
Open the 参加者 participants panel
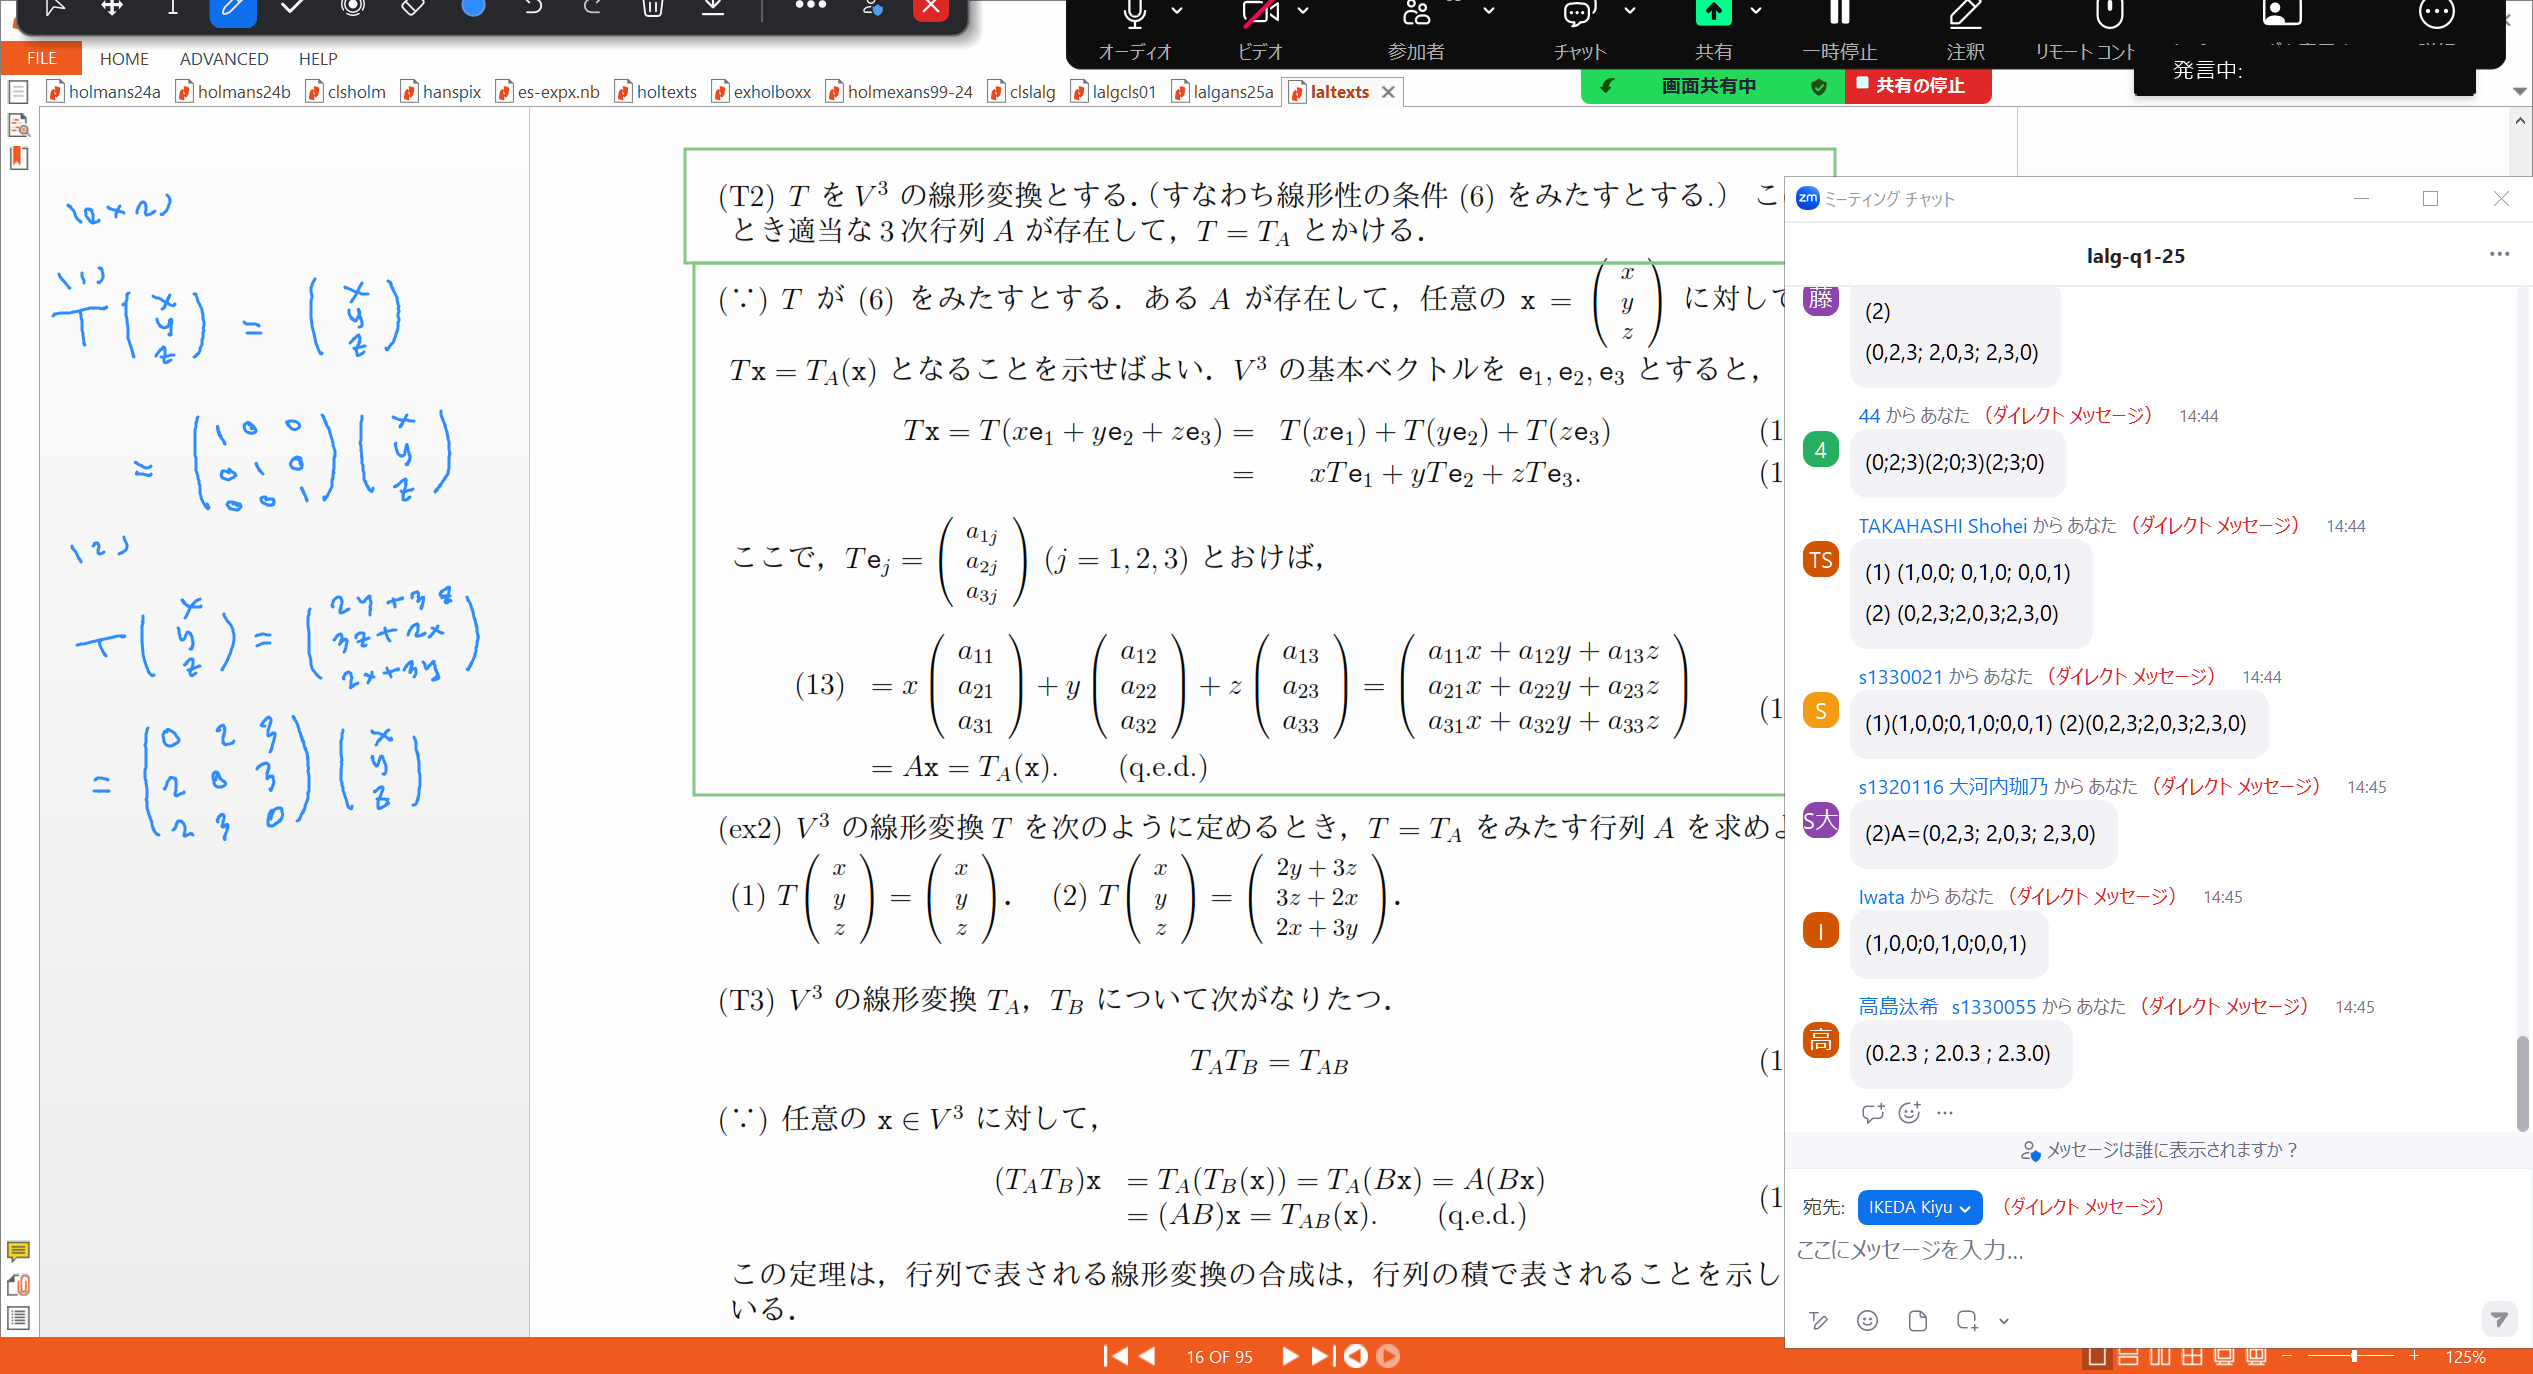point(1416,30)
